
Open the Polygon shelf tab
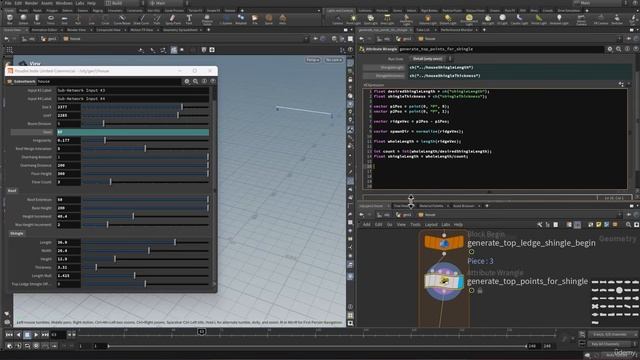[x=52, y=11]
